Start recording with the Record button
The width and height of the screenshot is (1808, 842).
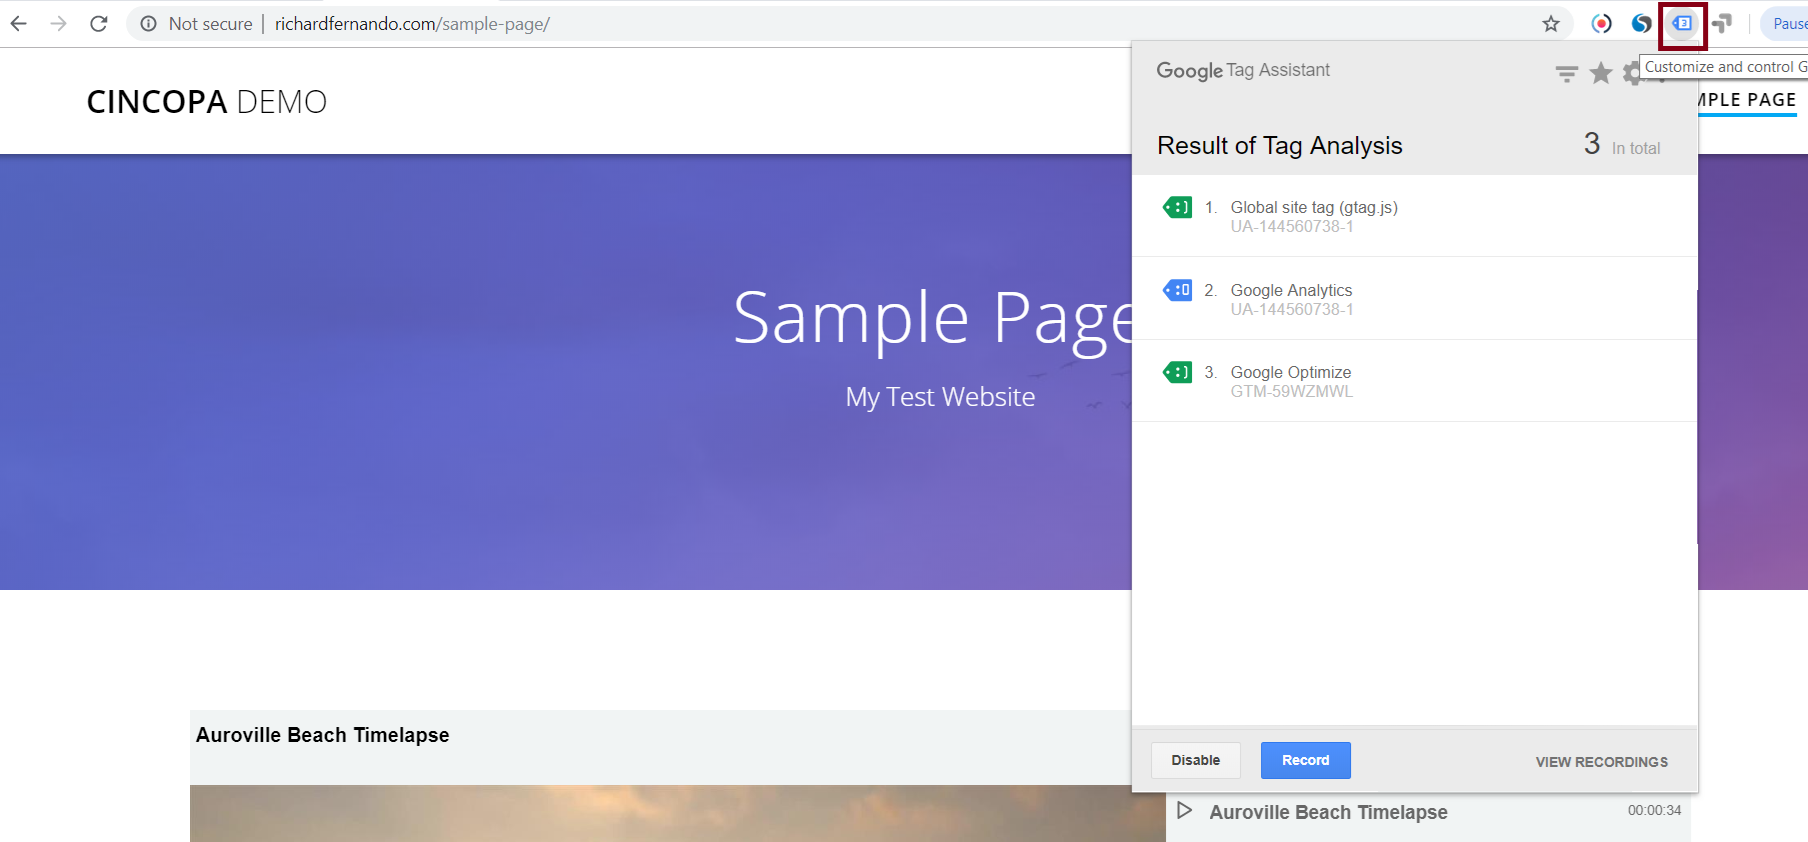[1305, 760]
